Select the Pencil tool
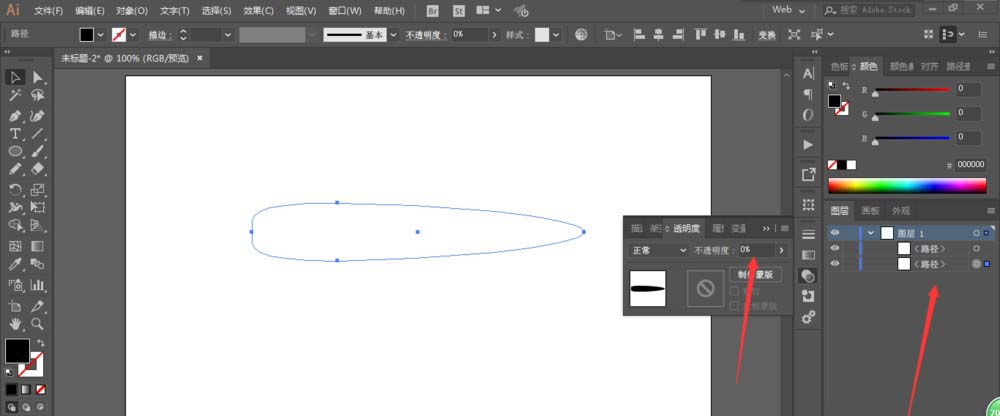 (x=15, y=169)
